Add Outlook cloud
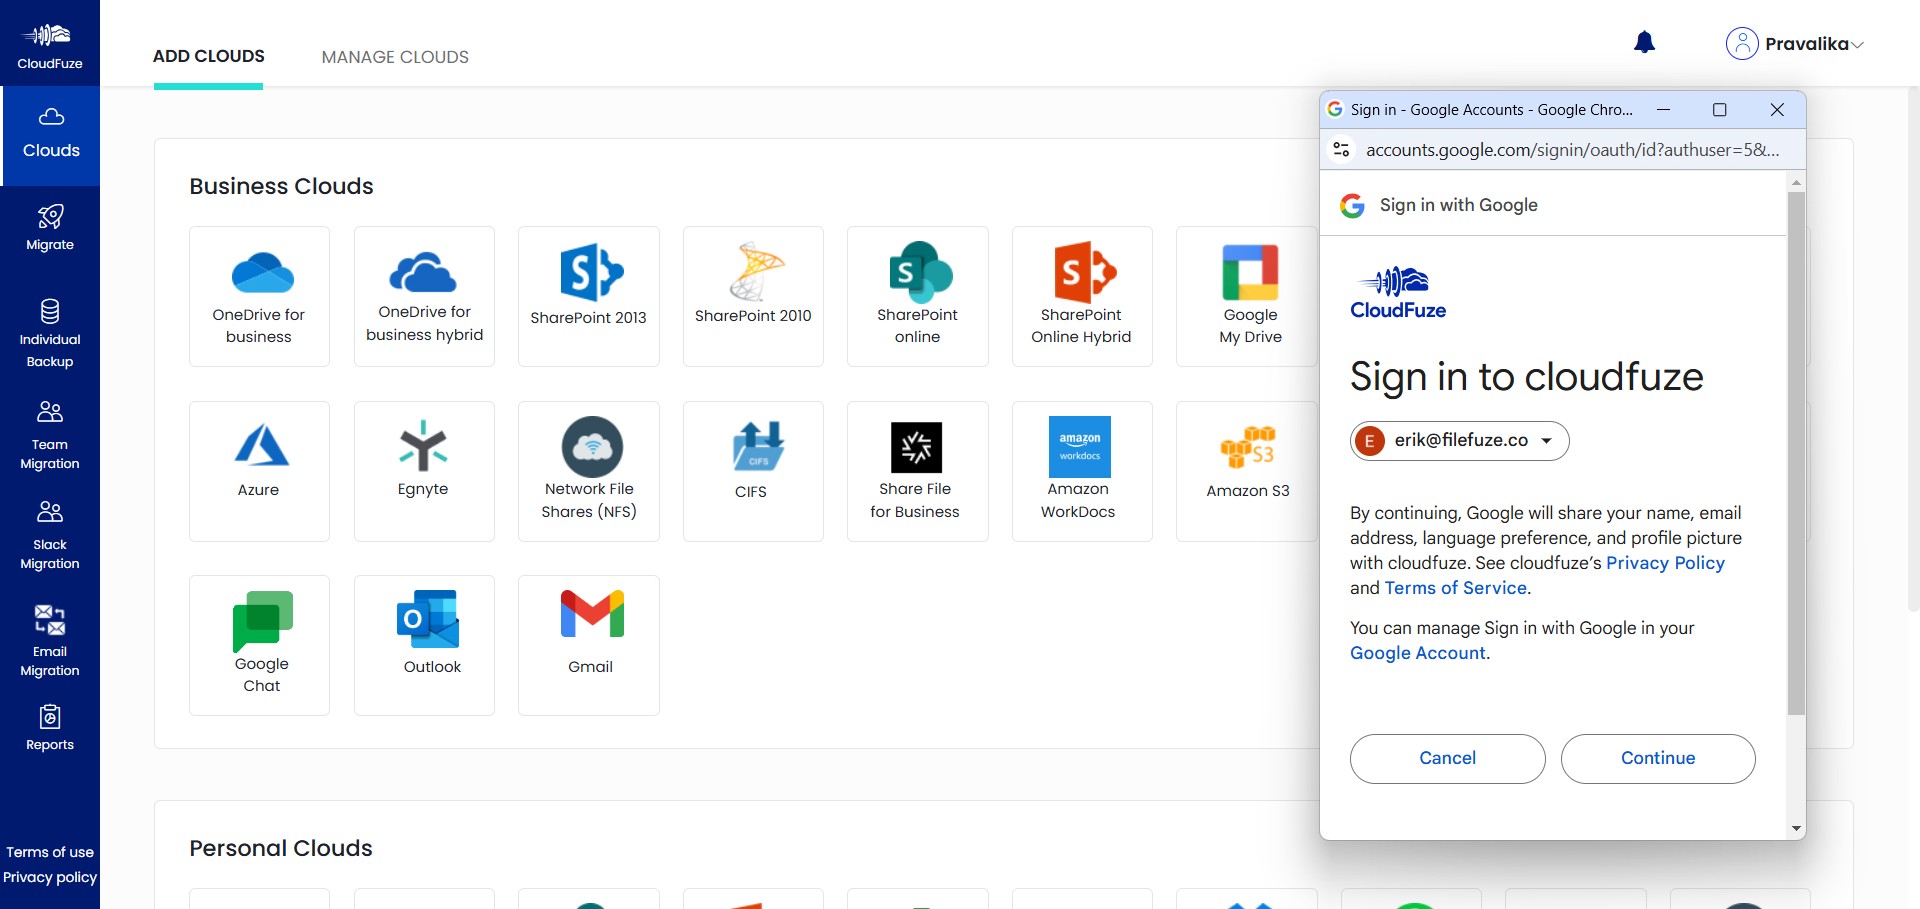1920x909 pixels. coord(424,645)
